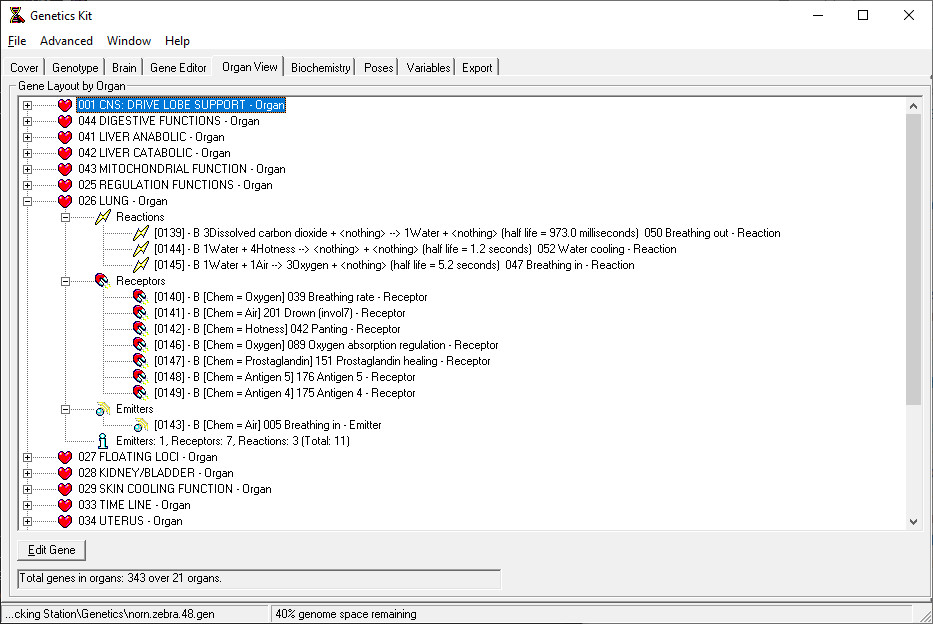Expand the 044 DIGESTIVE FUNCTIONS organ
Viewport: 933px width, 624px height.
(27, 121)
